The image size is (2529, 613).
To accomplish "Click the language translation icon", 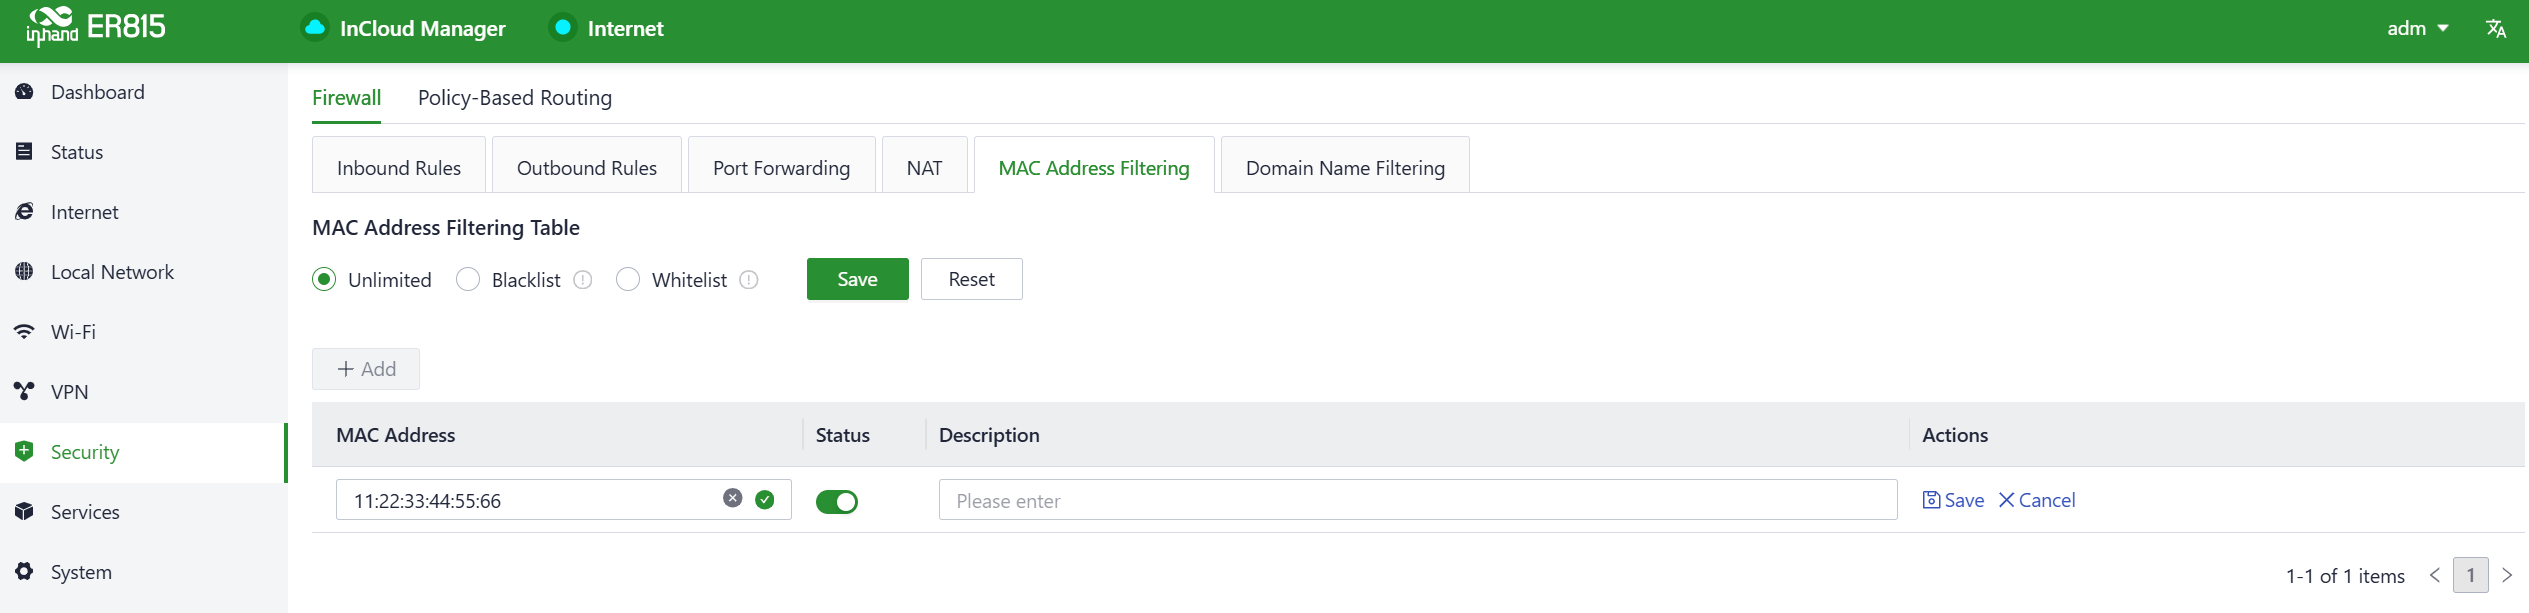I will (x=2495, y=29).
